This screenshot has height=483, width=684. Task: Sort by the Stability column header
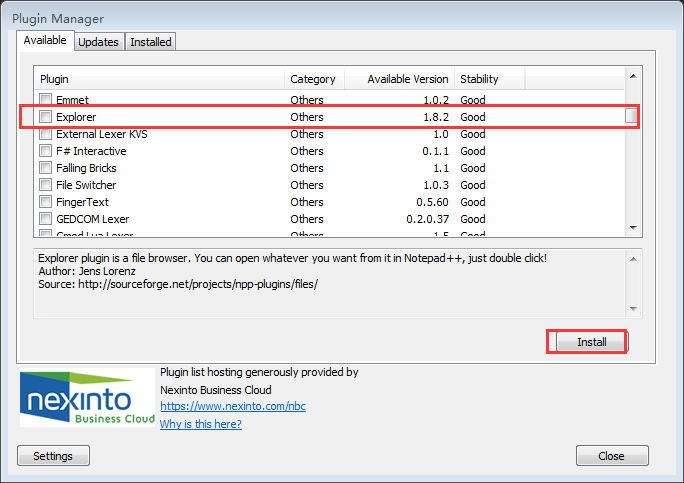[x=490, y=79]
